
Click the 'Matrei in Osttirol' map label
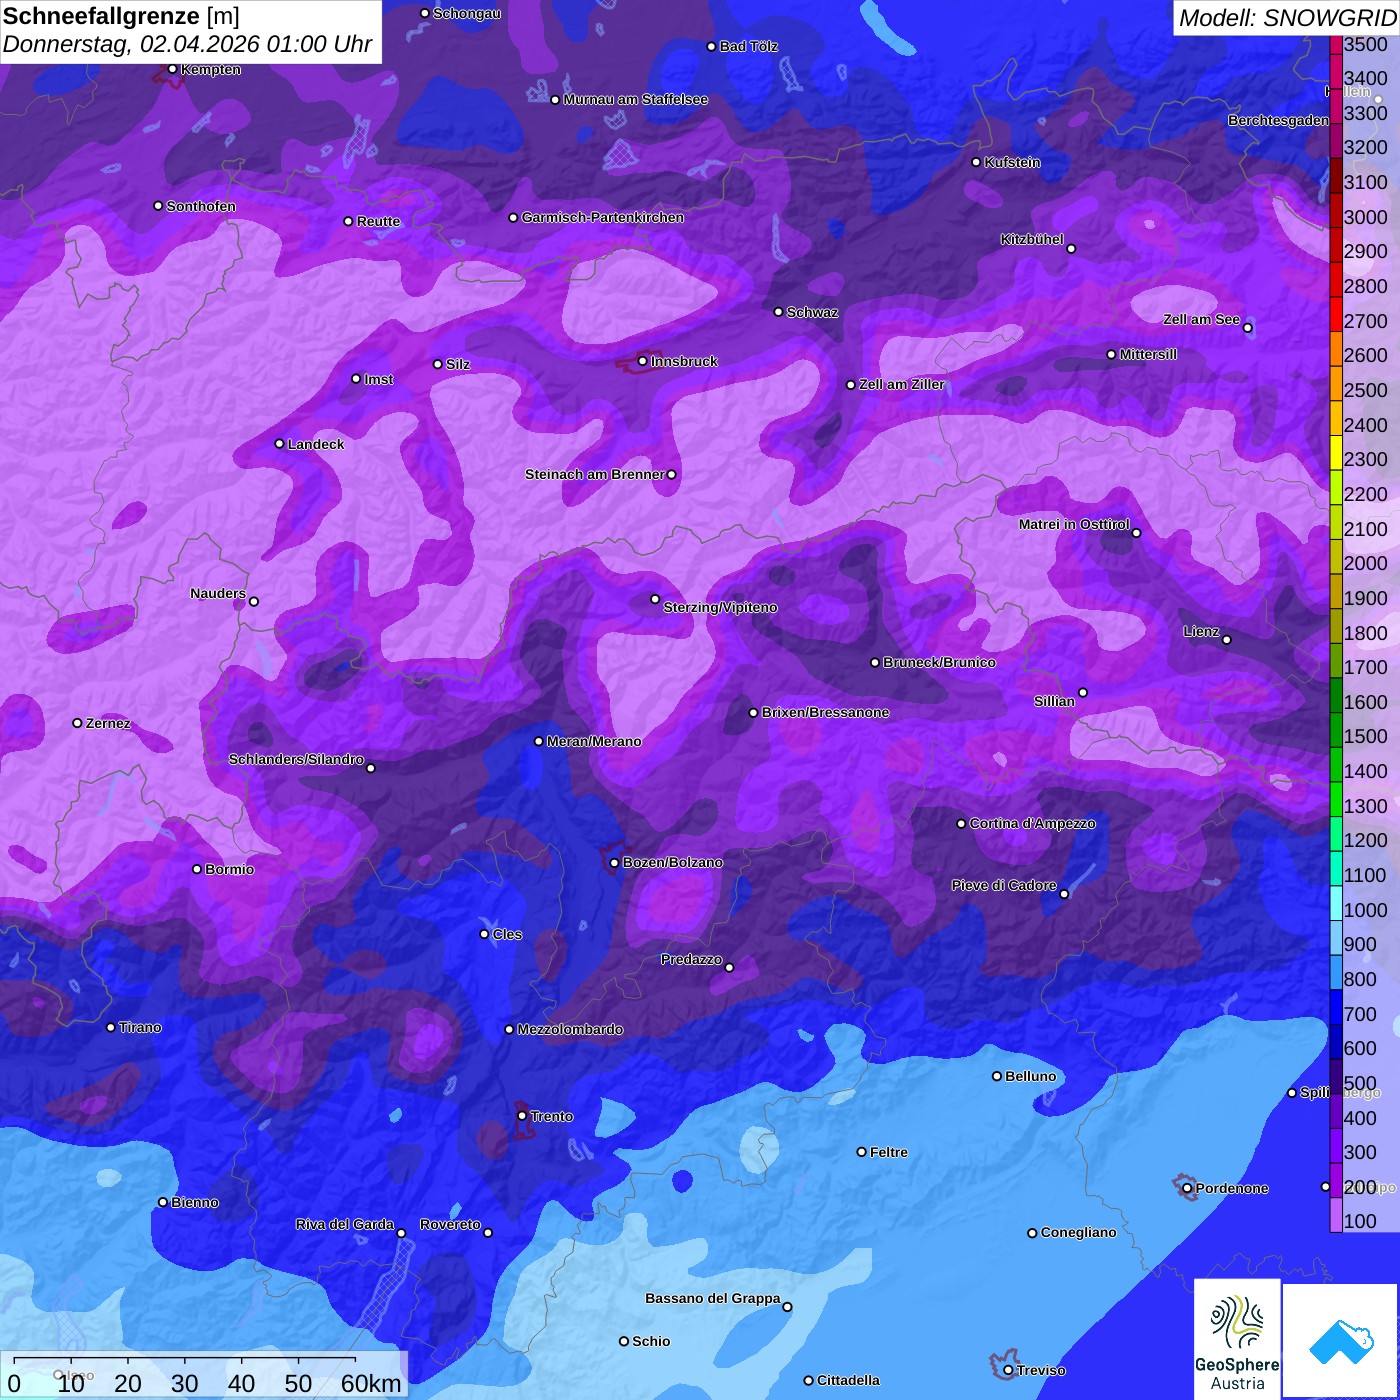[1074, 524]
